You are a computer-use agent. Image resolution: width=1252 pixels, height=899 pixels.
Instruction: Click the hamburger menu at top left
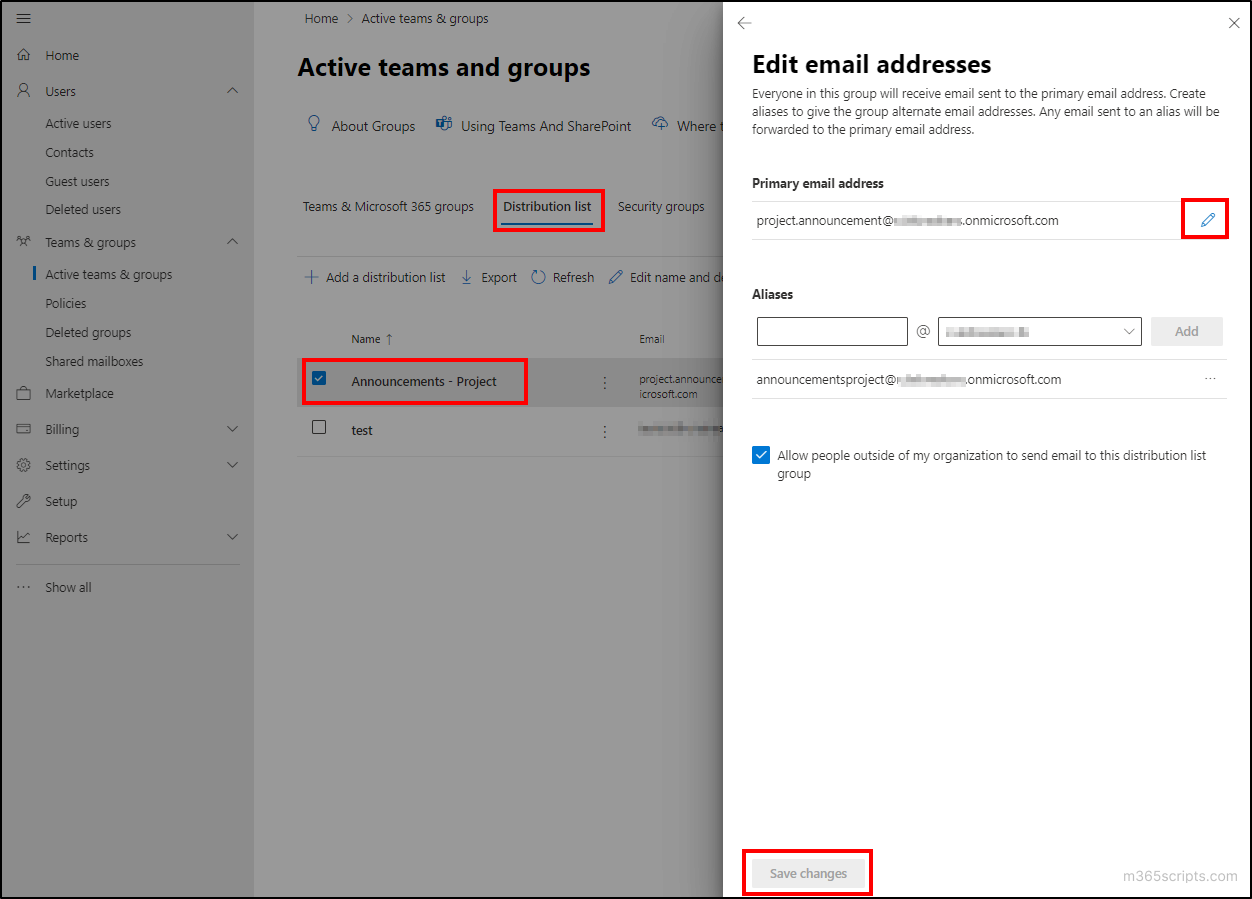23,17
